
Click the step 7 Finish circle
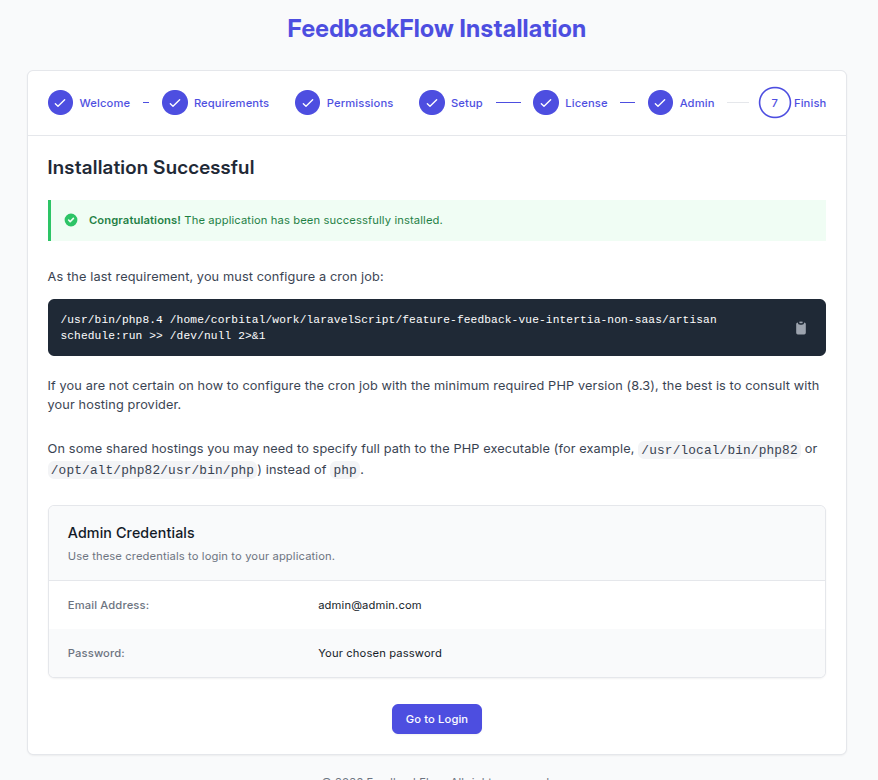coord(774,103)
